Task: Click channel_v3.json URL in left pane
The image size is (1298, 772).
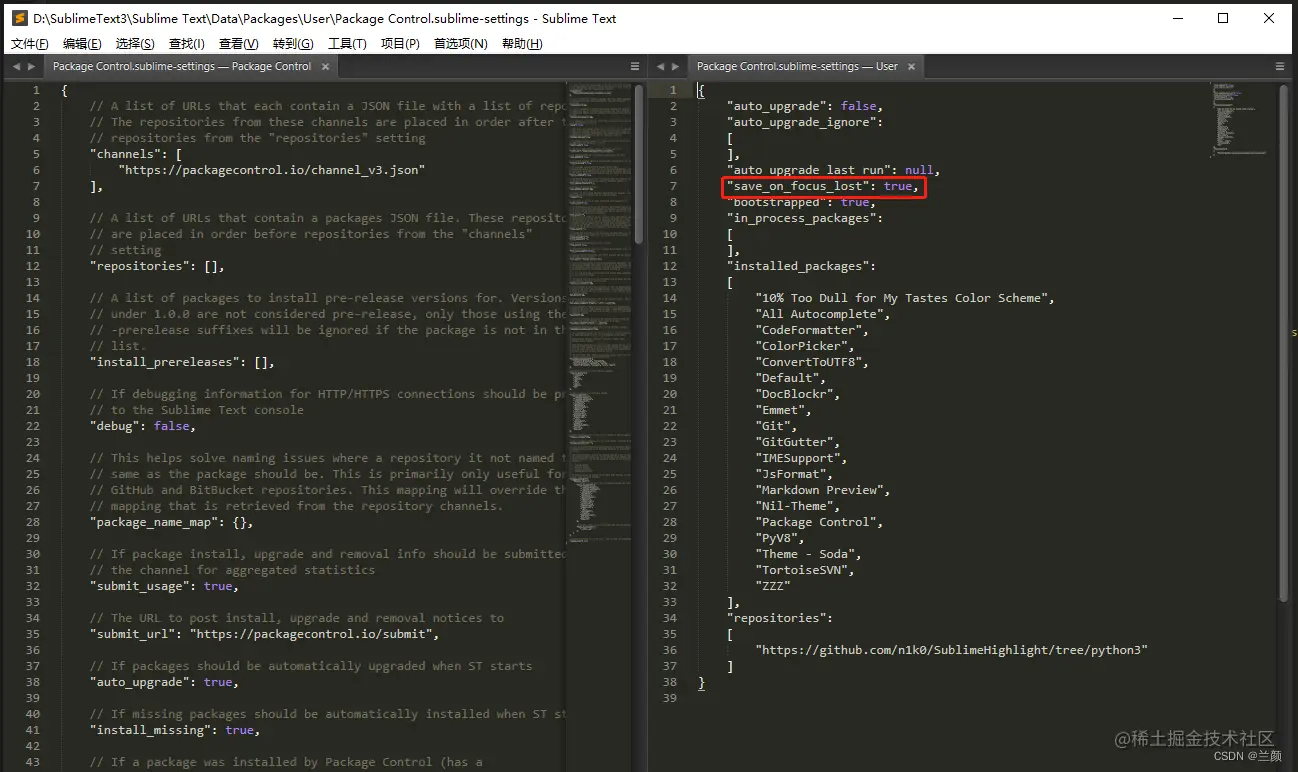Action: click(x=272, y=170)
